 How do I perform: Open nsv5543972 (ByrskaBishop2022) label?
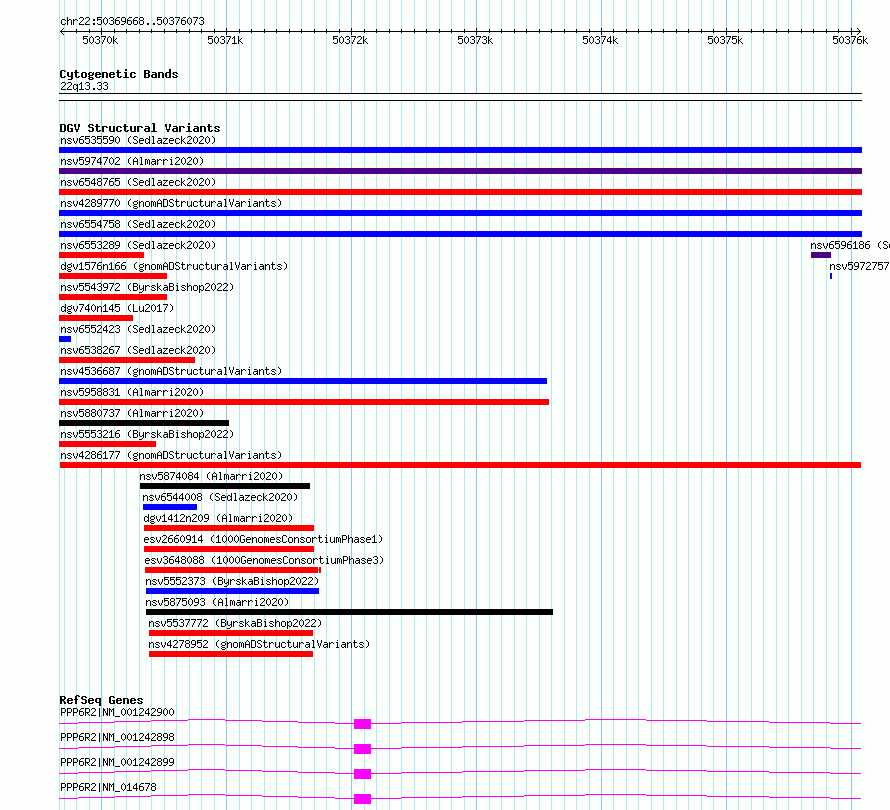pos(147,287)
